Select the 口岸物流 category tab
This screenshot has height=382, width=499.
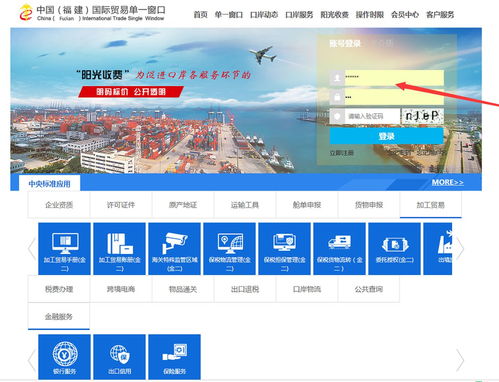point(307,289)
